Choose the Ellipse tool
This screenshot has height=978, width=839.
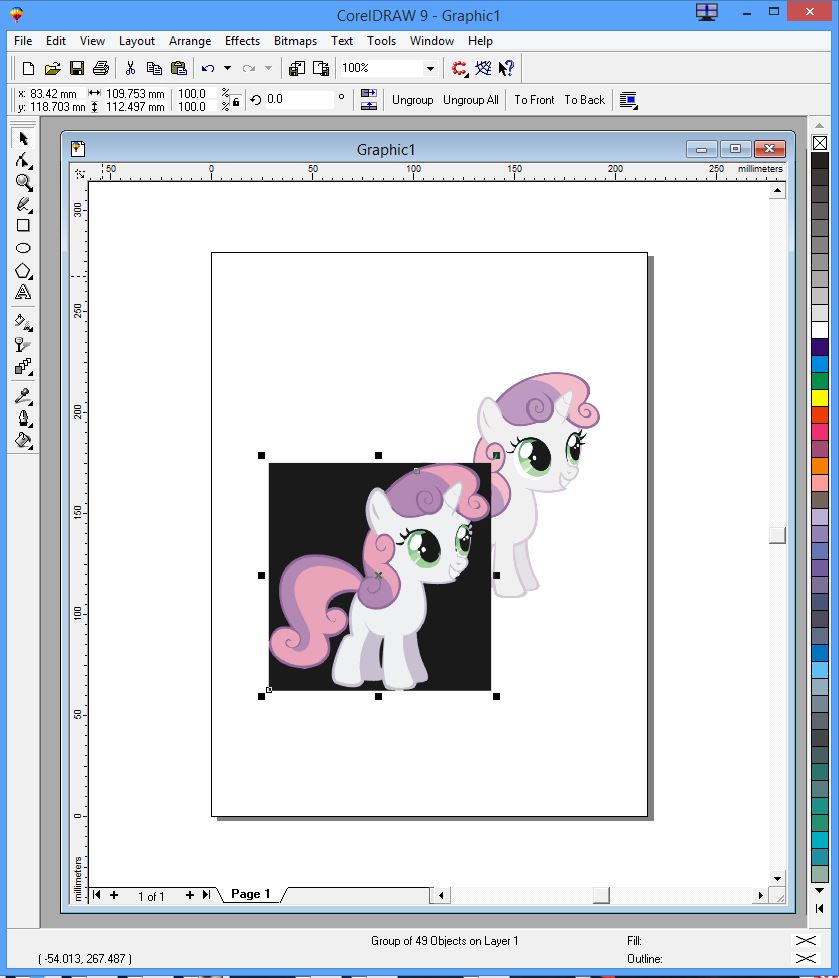(23, 249)
